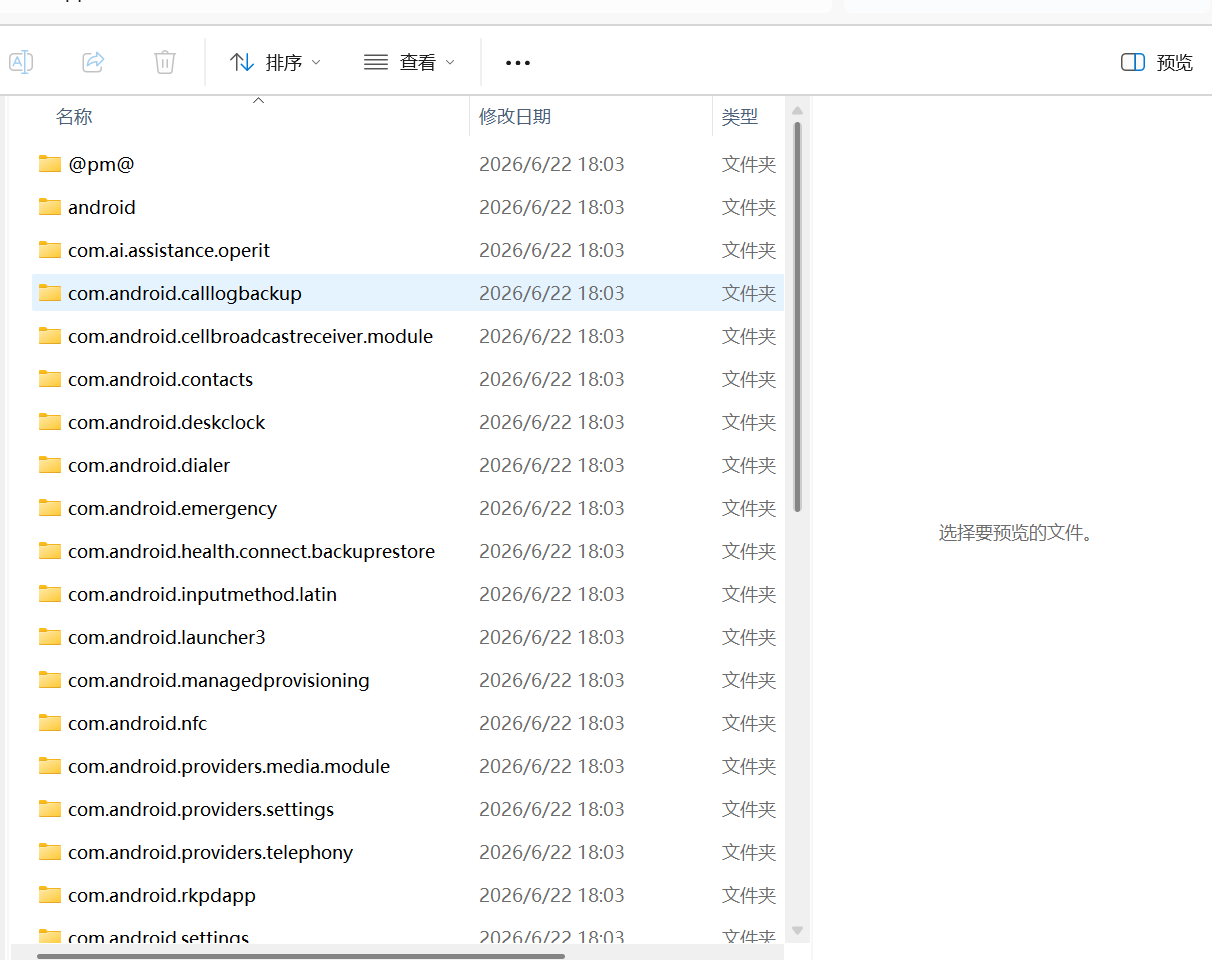The image size is (1212, 960).
Task: Toggle the 预览 preview pane
Action: pyautogui.click(x=1157, y=62)
